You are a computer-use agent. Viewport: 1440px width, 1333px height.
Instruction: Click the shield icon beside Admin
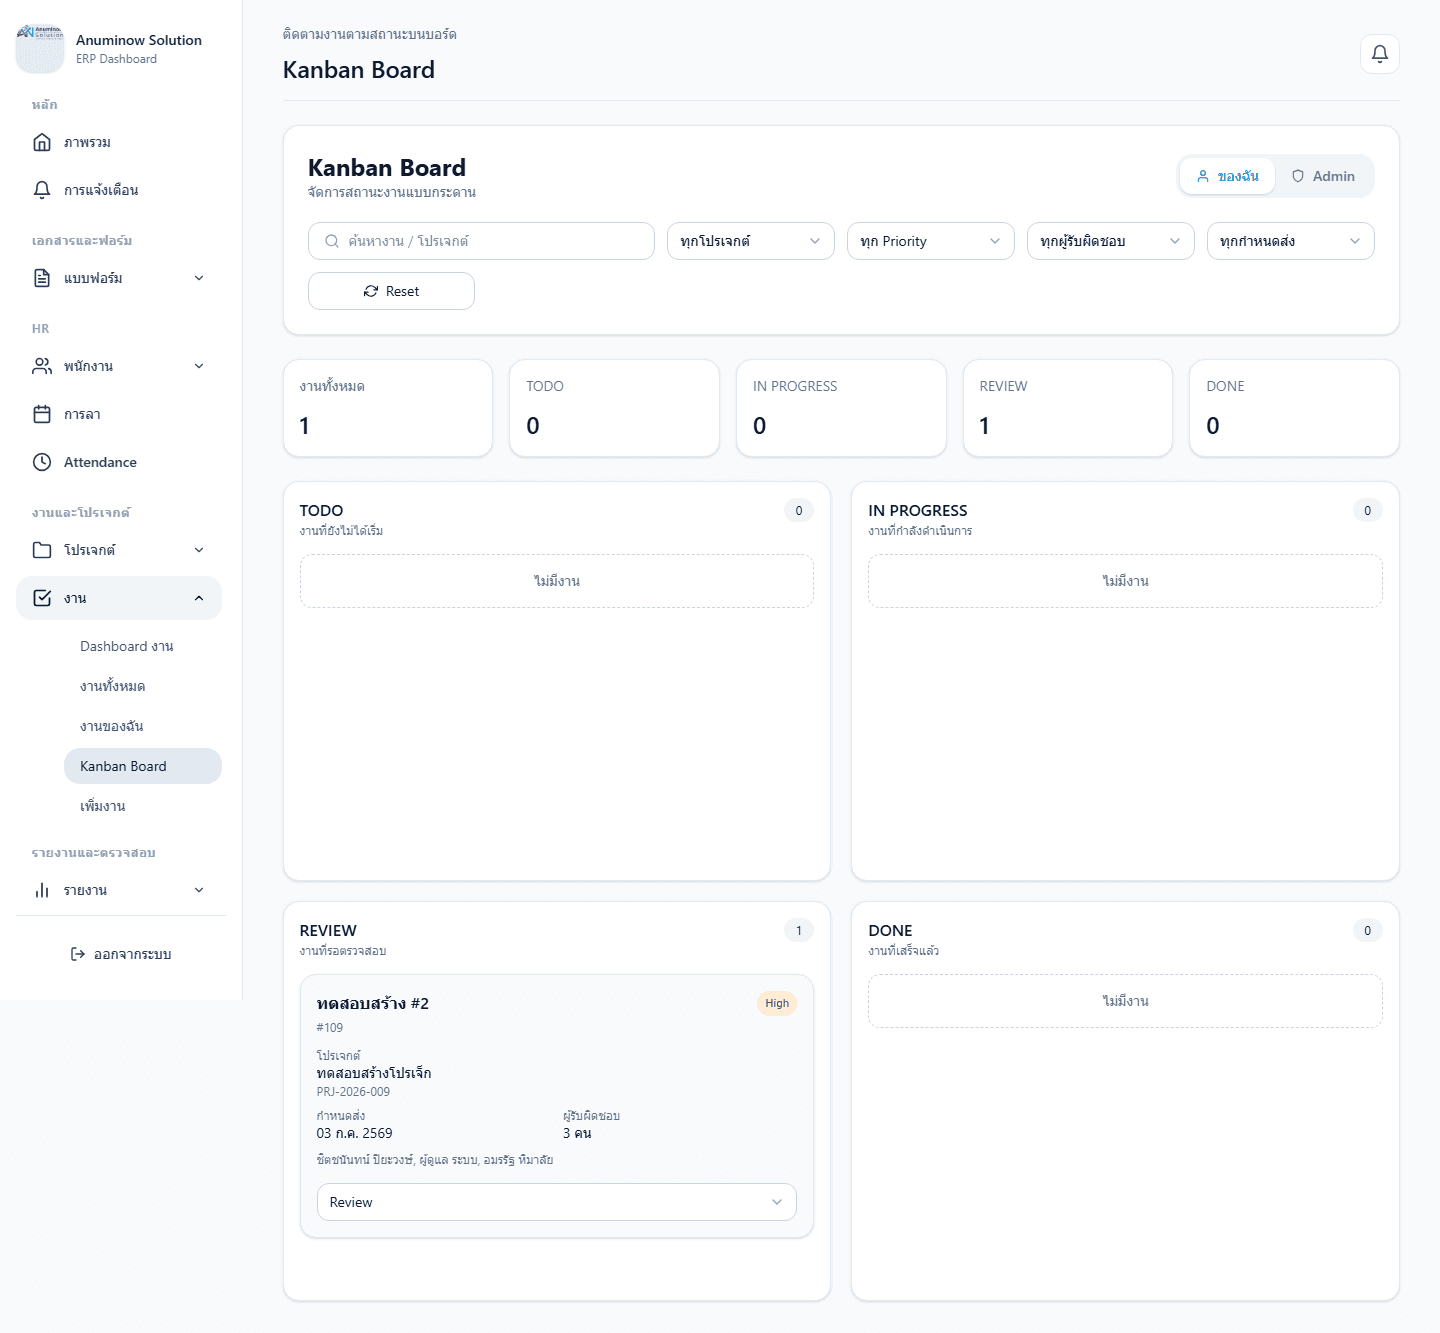[x=1298, y=176]
